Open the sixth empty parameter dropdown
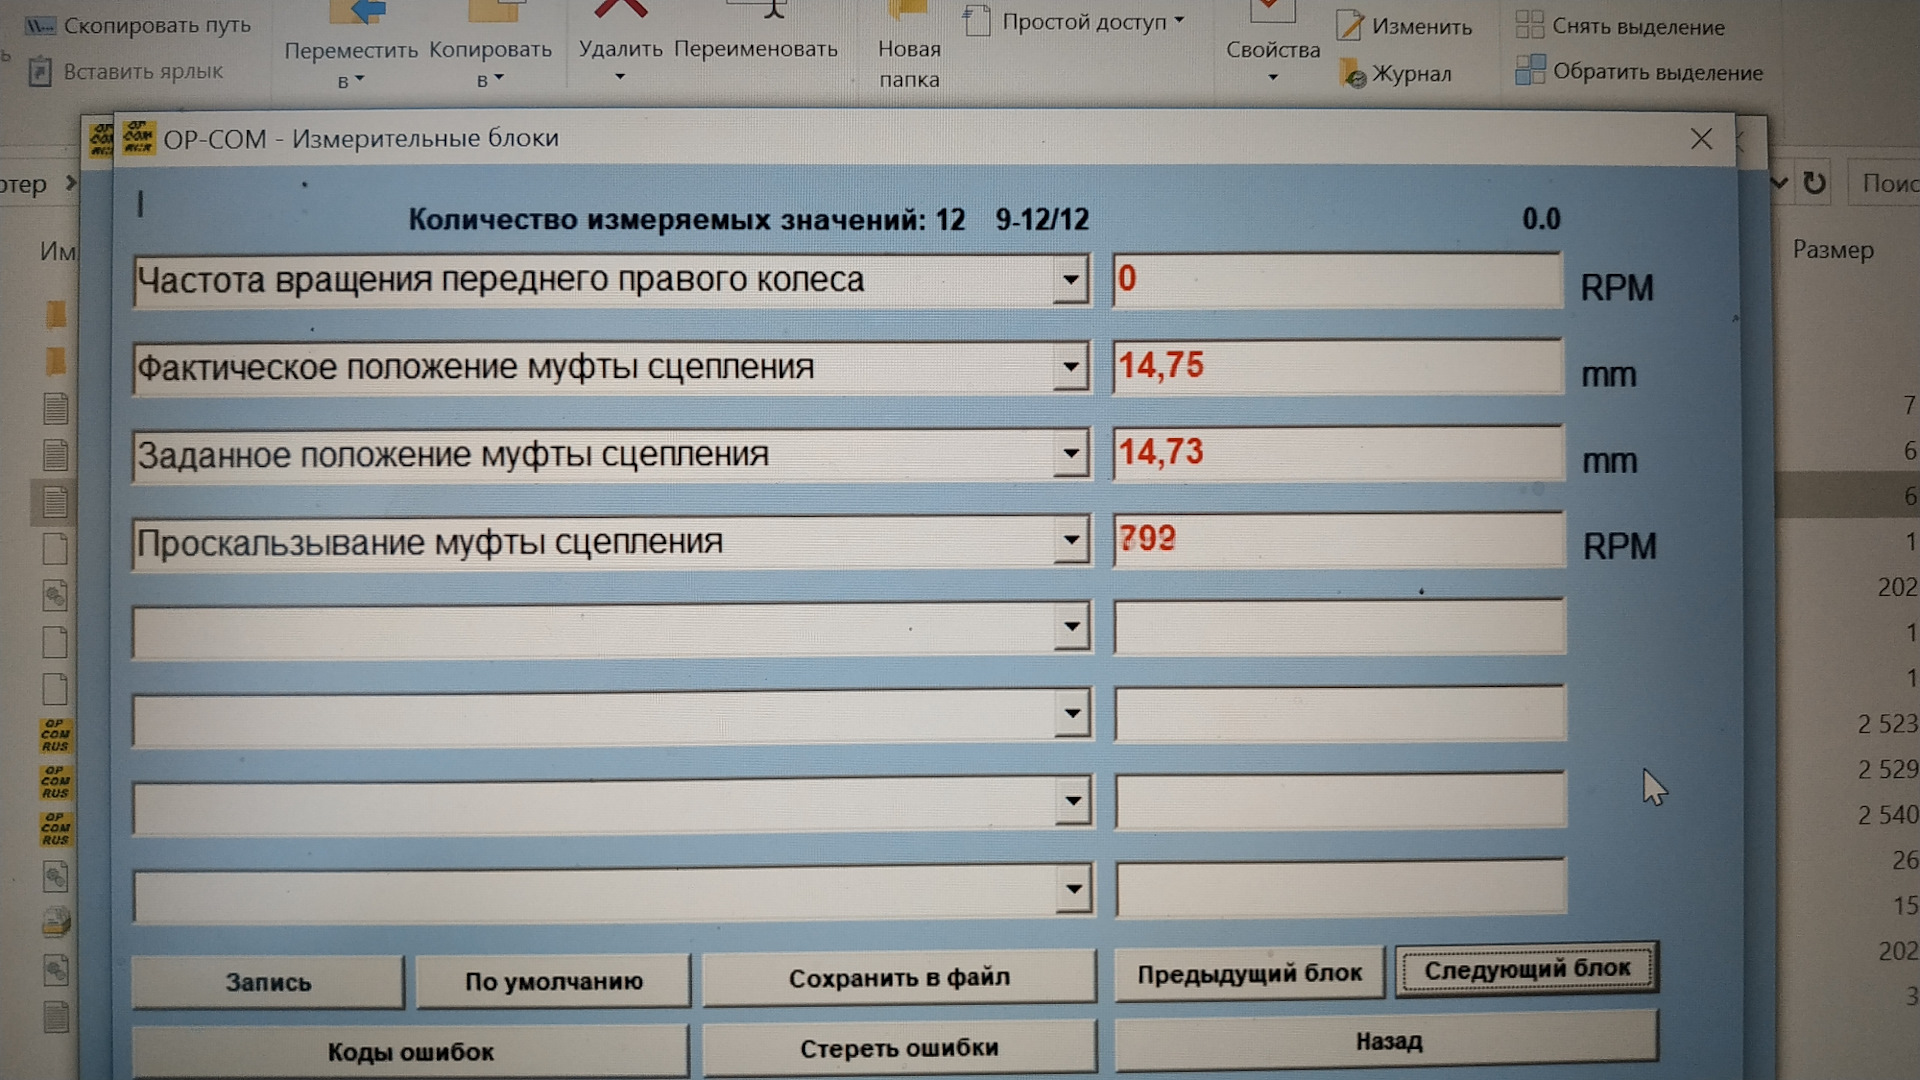1920x1080 pixels. [x=1072, y=714]
